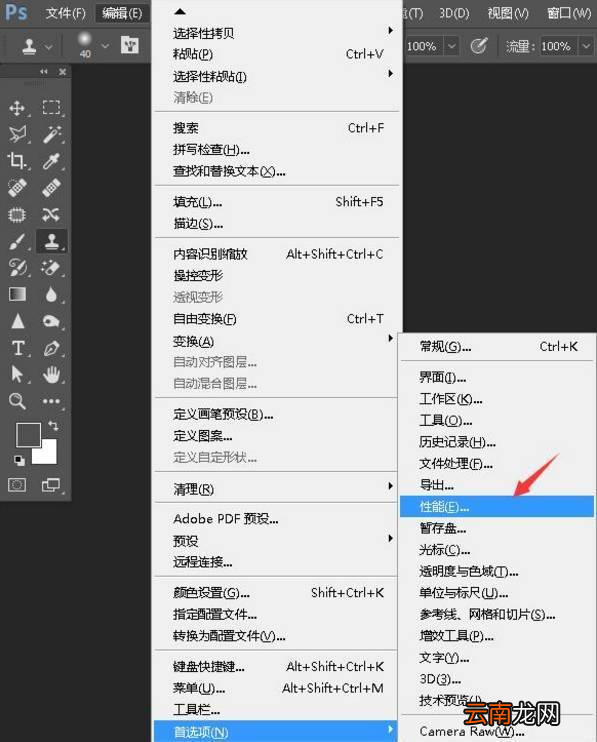Choose Interface (界面) preferences
This screenshot has height=742, width=597.
[497, 378]
